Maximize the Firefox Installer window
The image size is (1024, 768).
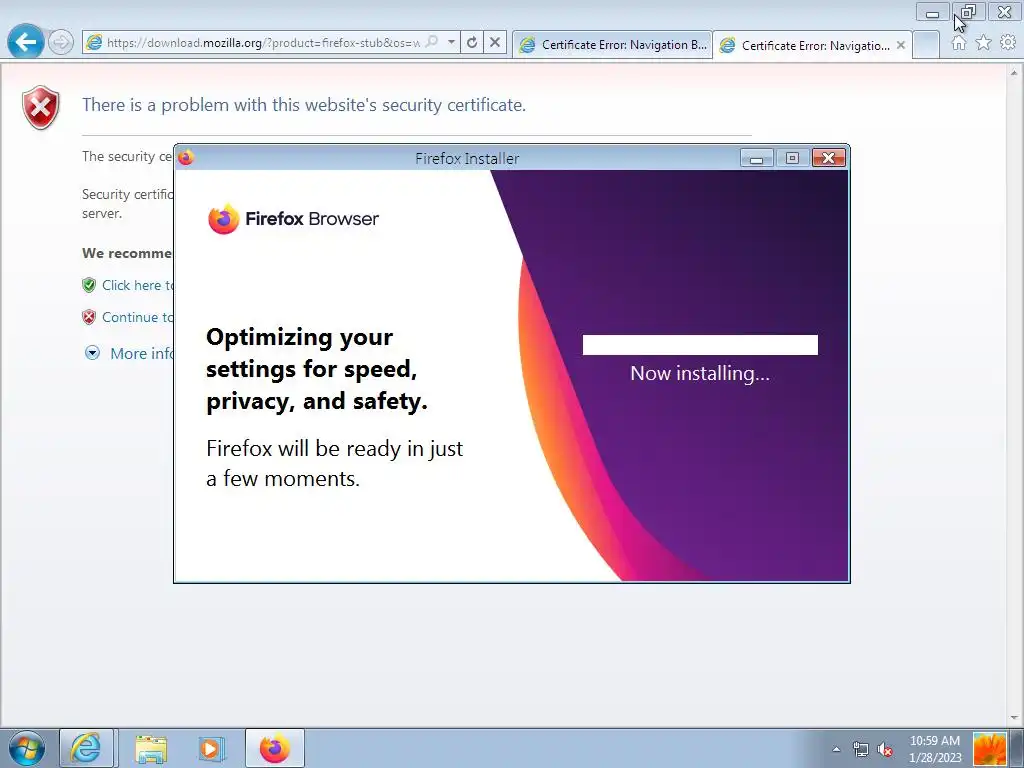pos(792,158)
